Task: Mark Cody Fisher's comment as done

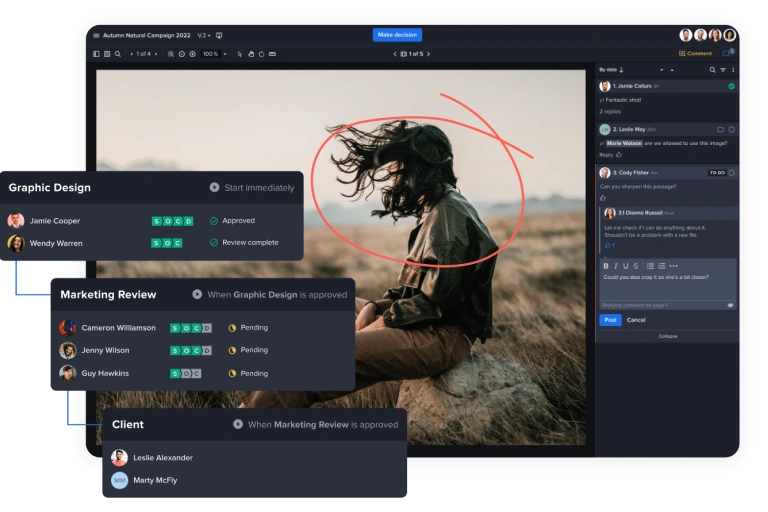Action: pos(731,173)
